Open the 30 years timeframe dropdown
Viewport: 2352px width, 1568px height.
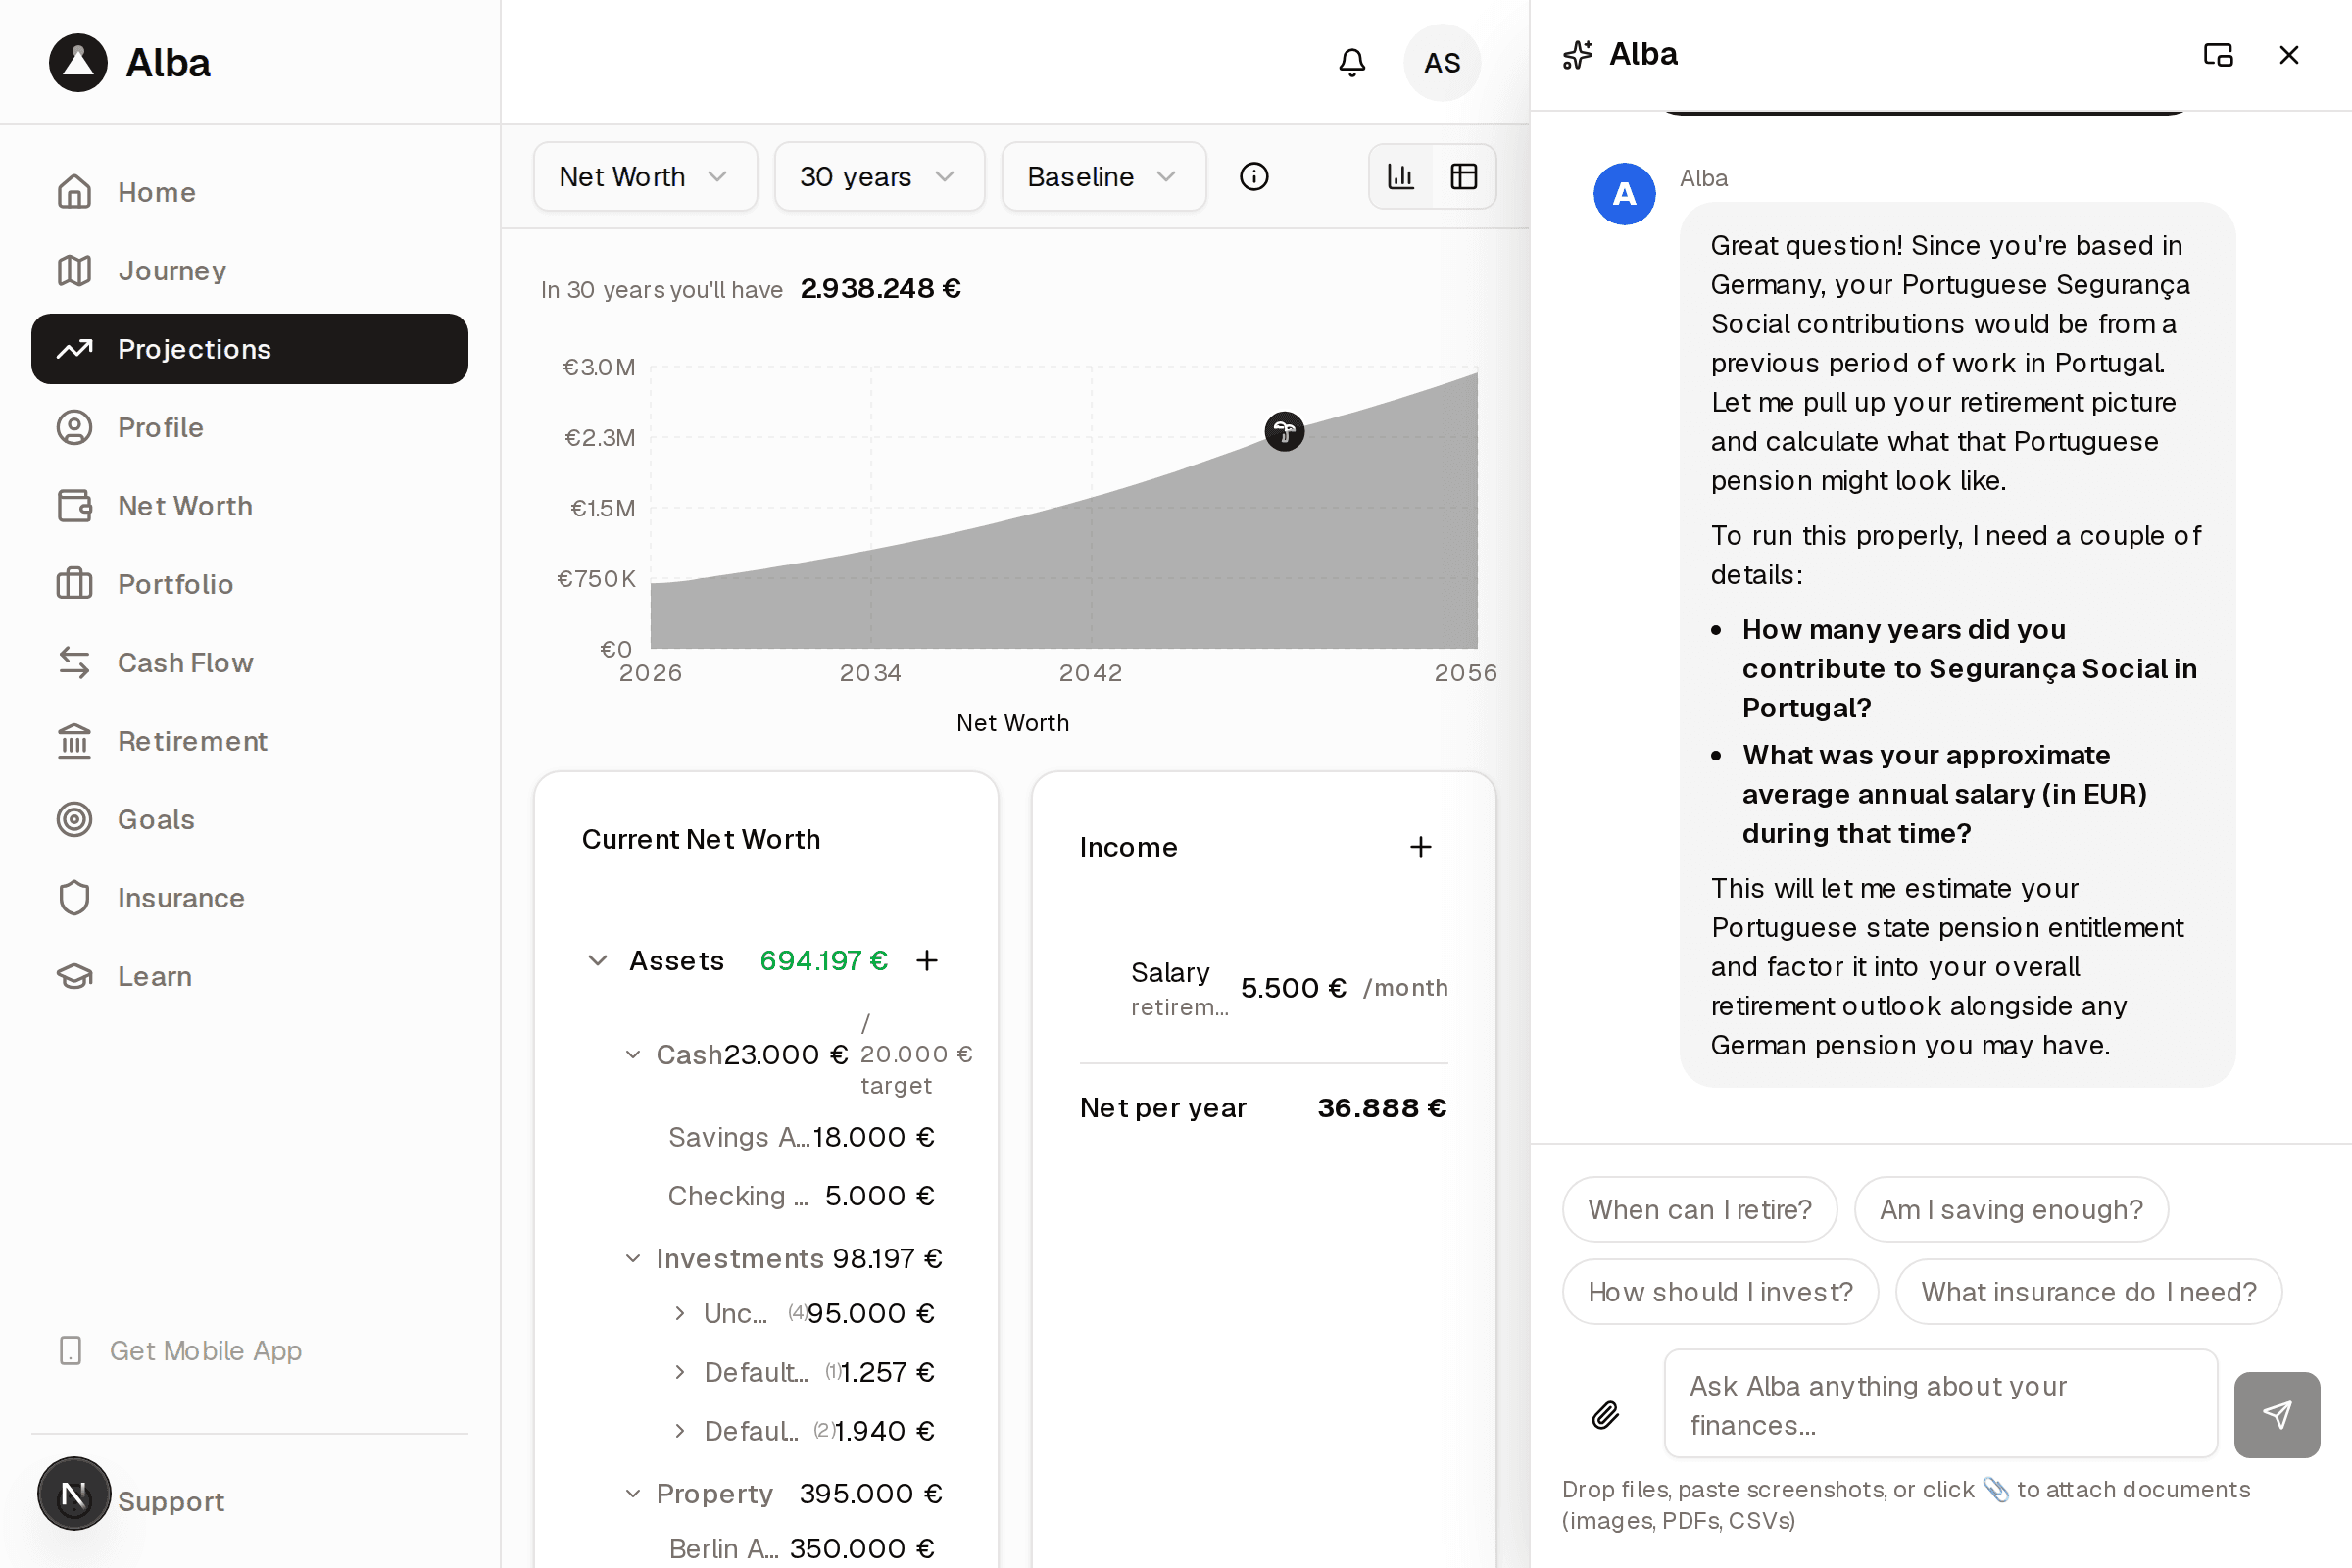click(x=879, y=176)
